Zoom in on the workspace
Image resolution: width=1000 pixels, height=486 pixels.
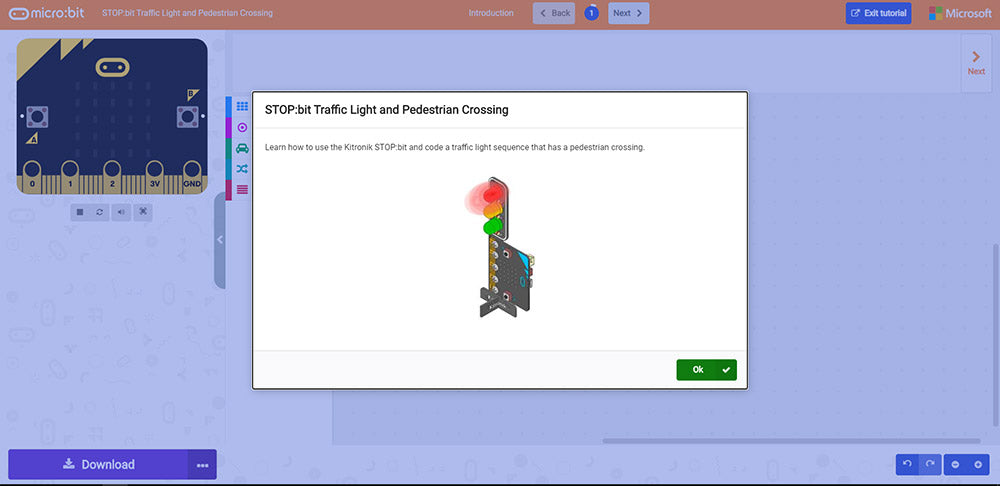pos(978,464)
